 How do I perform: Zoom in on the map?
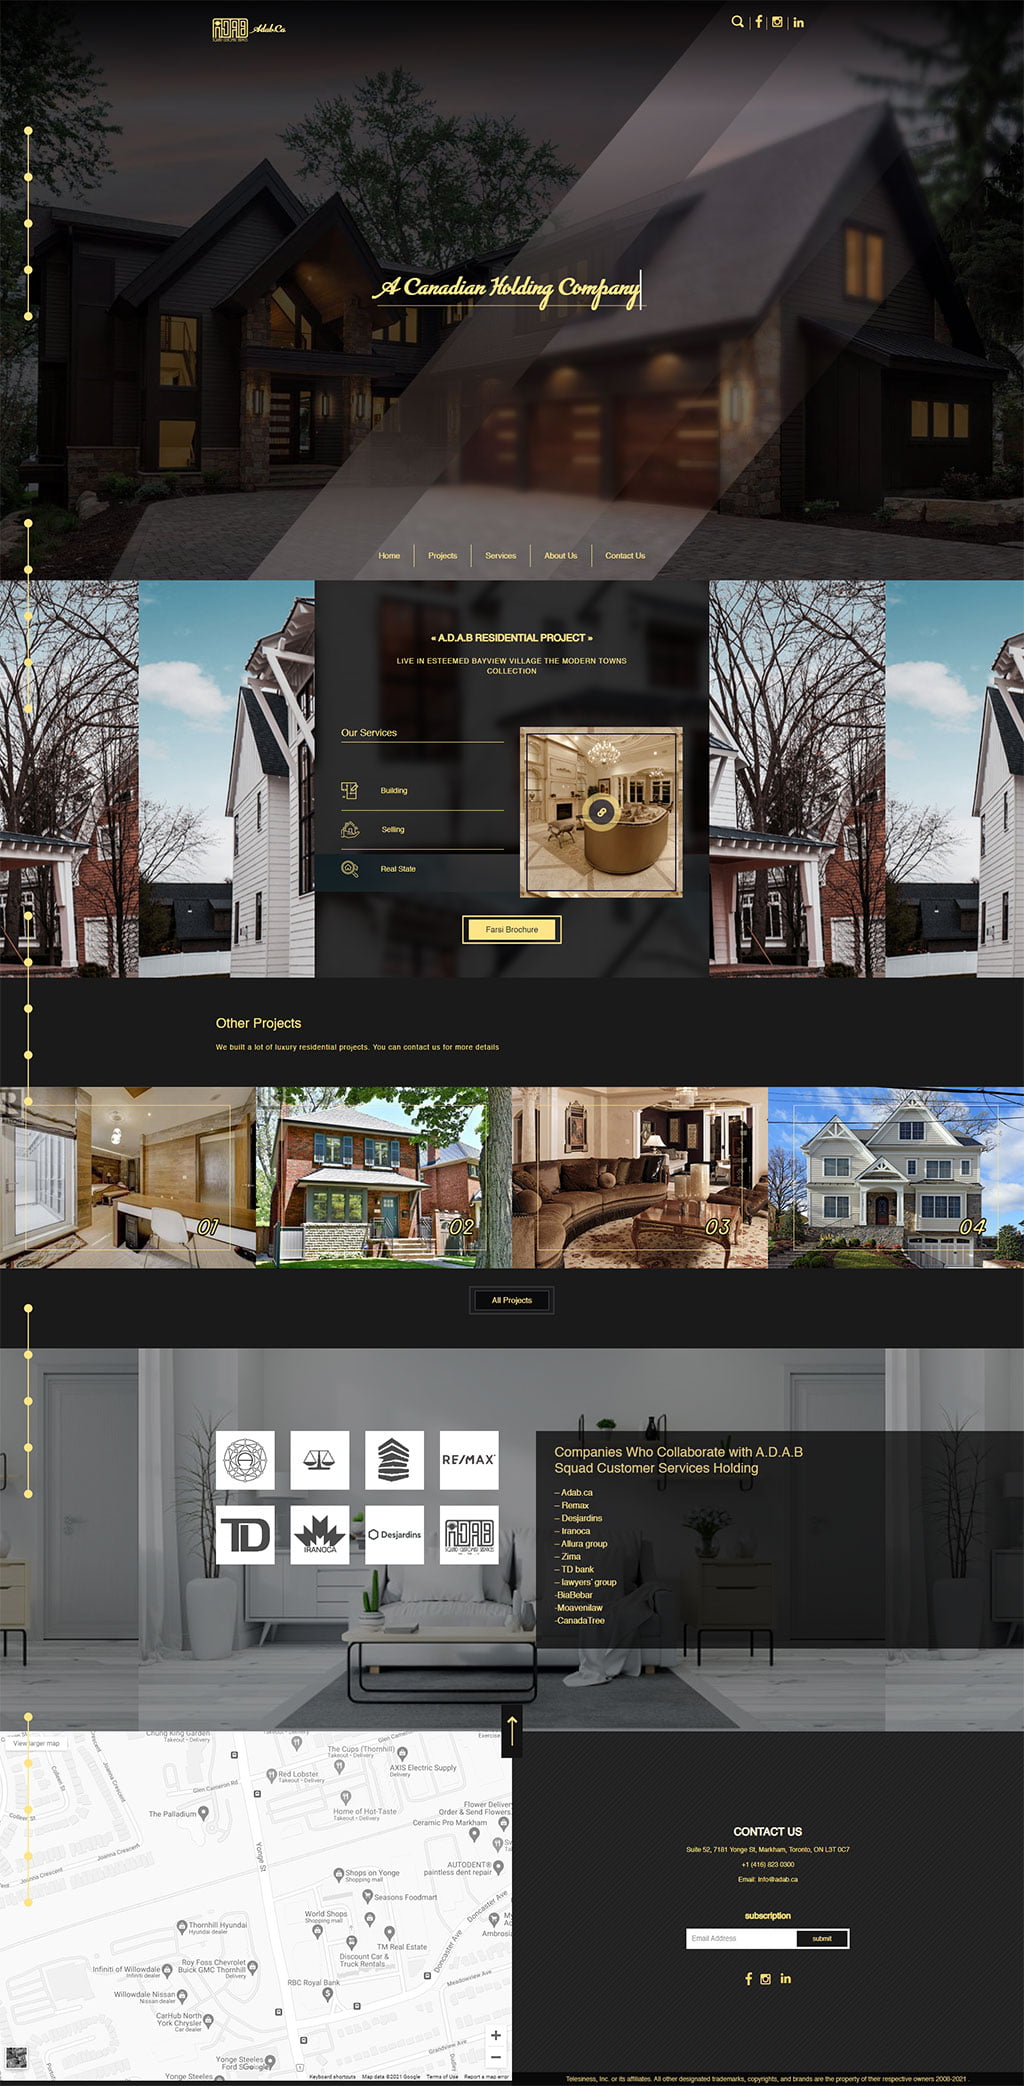tap(495, 2035)
